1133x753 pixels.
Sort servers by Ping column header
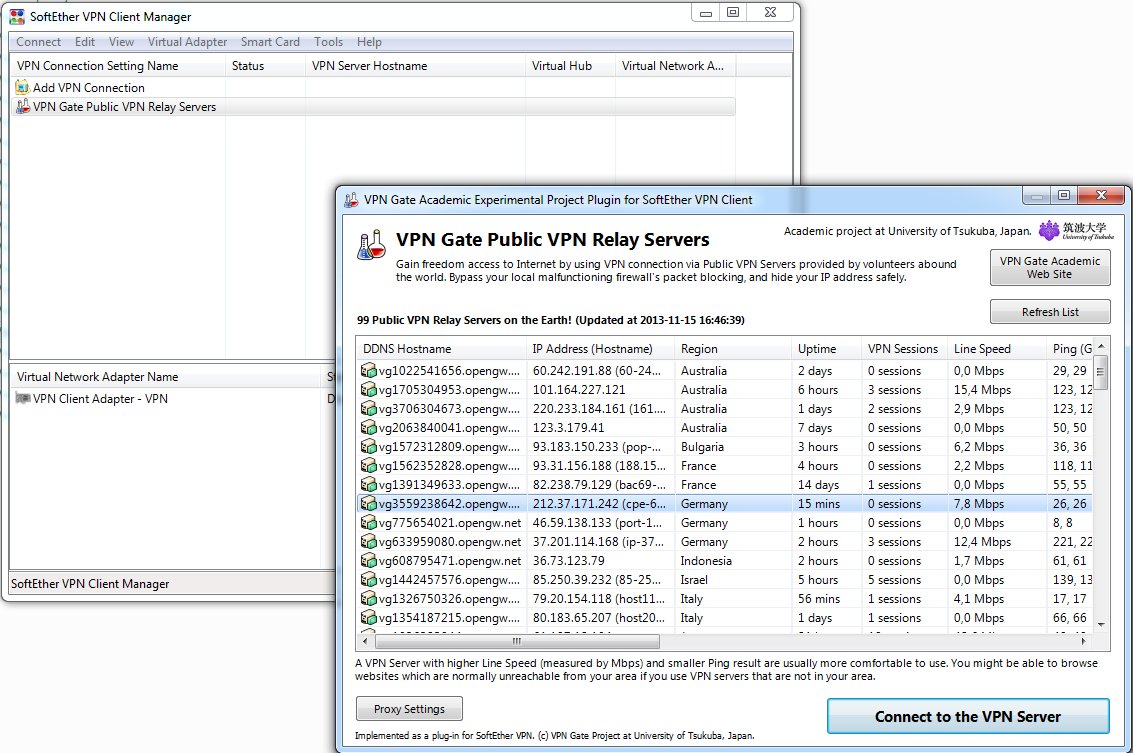point(1069,348)
